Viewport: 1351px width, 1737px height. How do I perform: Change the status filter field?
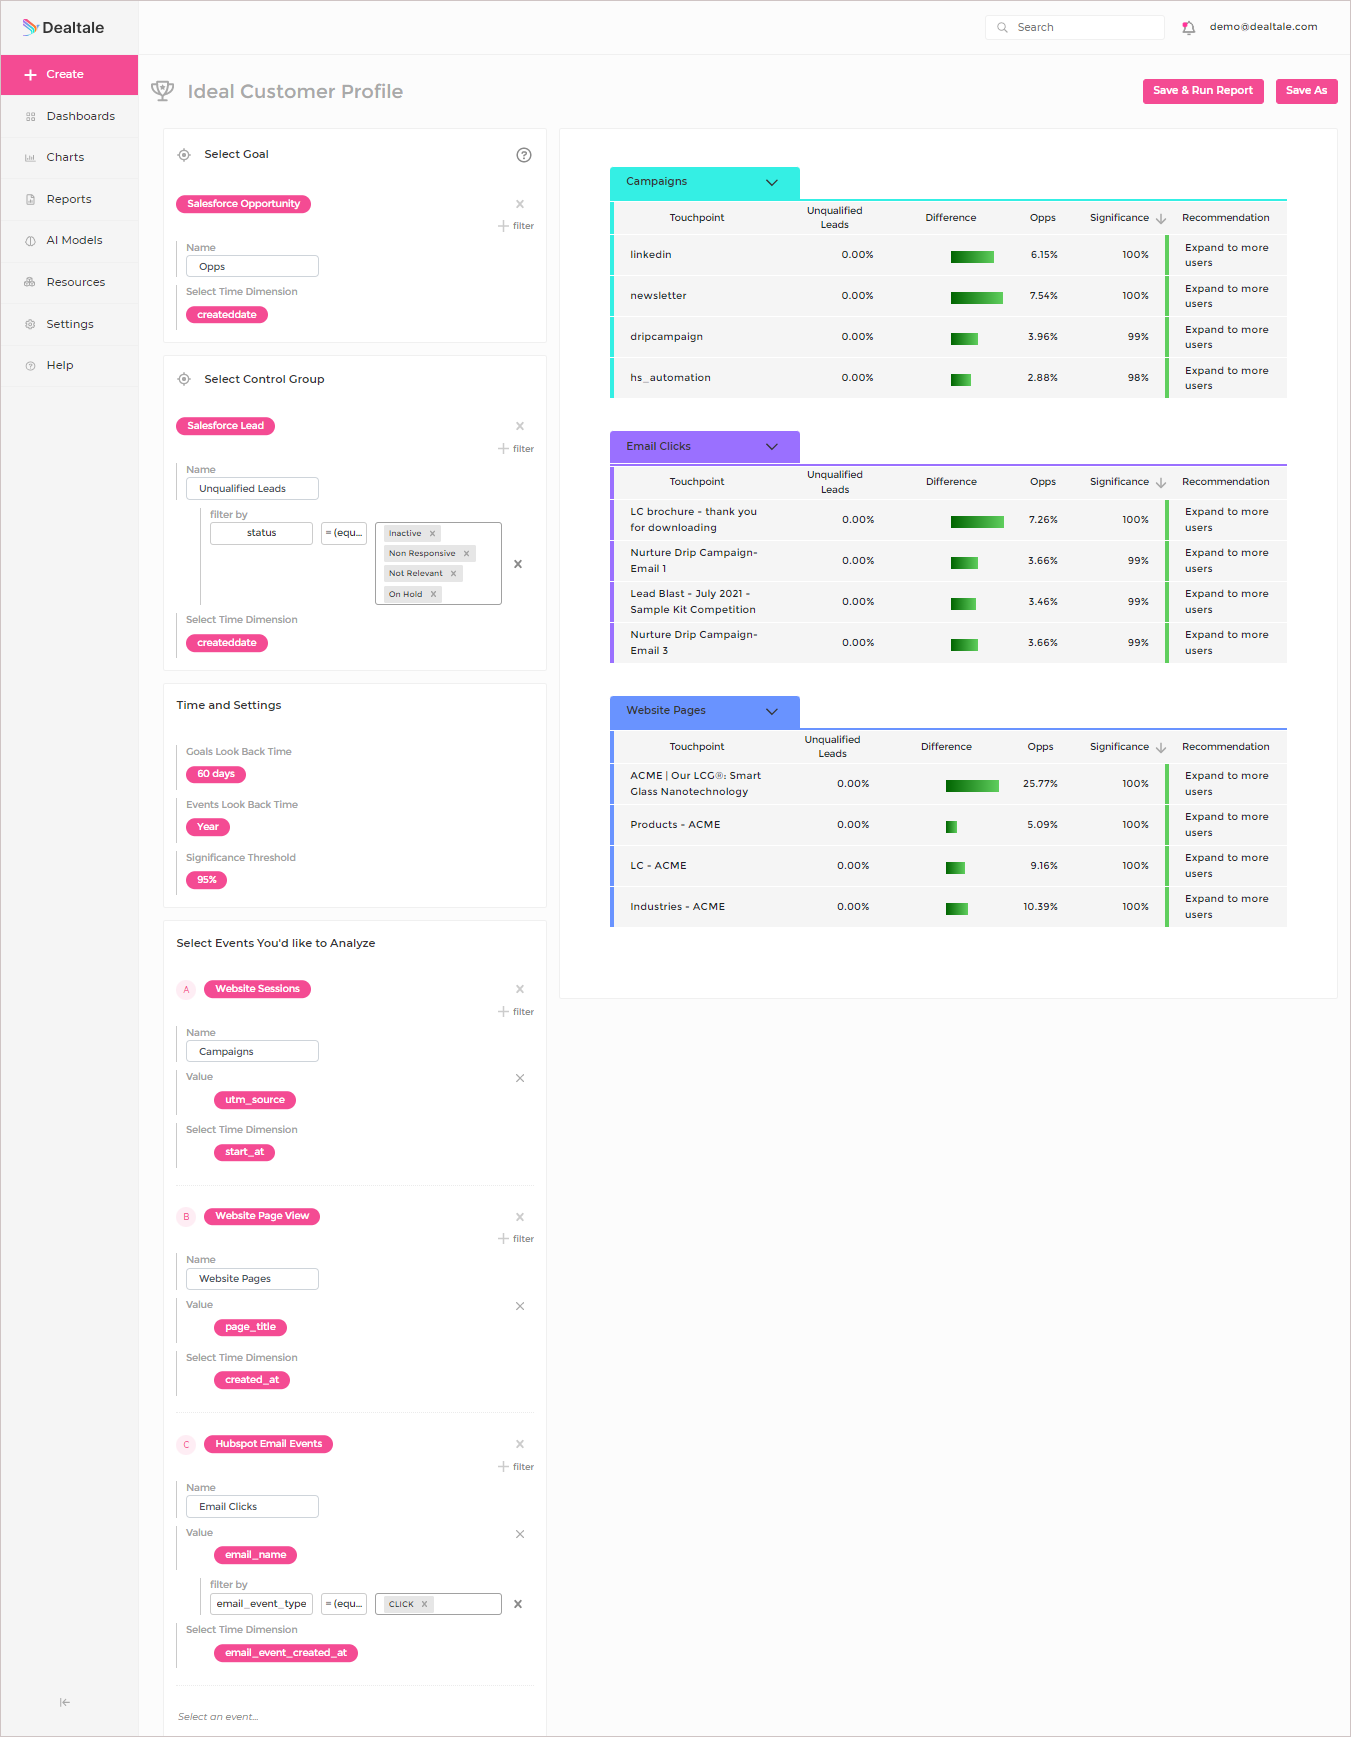[x=261, y=533]
